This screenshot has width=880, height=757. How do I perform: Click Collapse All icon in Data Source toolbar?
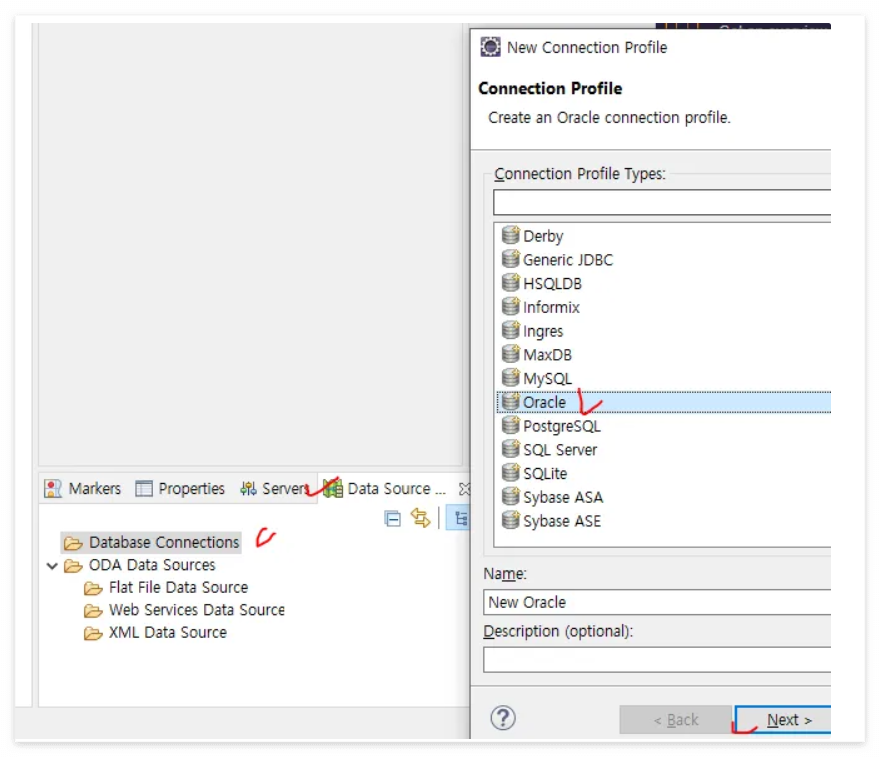pos(392,519)
